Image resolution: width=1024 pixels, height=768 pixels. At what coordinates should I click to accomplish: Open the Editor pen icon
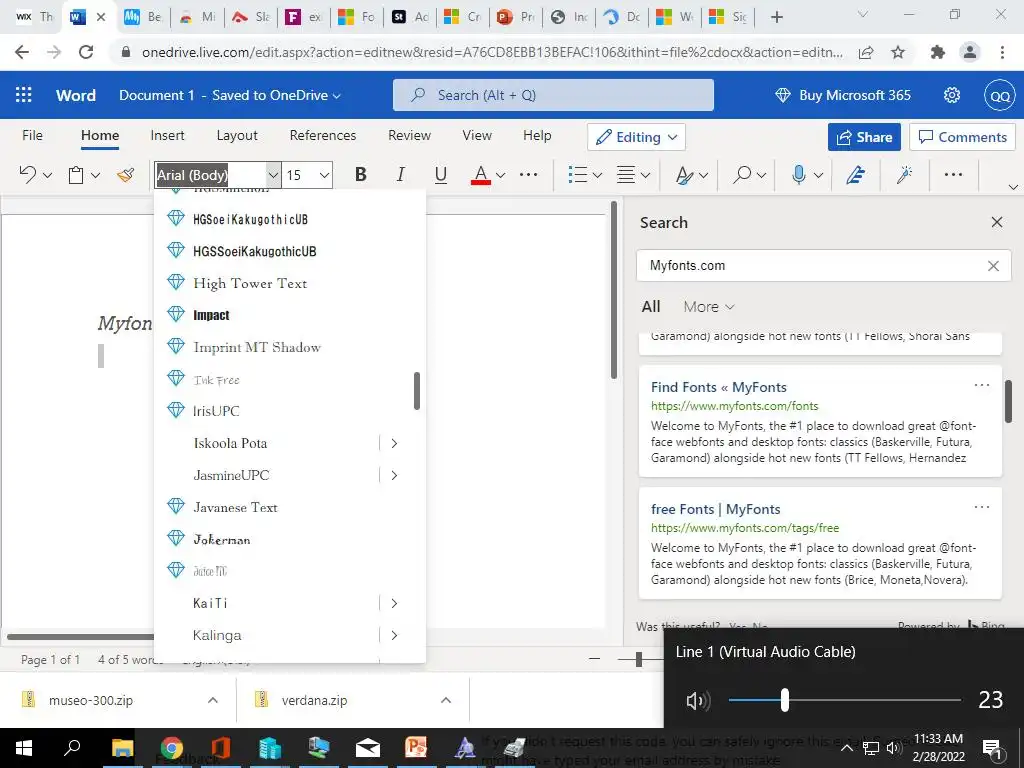pos(856,174)
